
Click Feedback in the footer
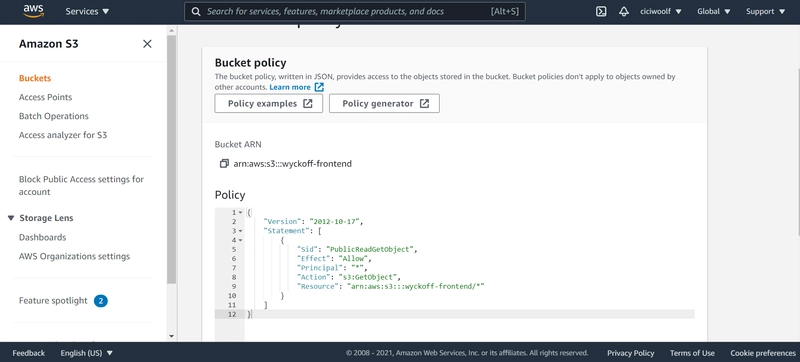[x=29, y=353]
